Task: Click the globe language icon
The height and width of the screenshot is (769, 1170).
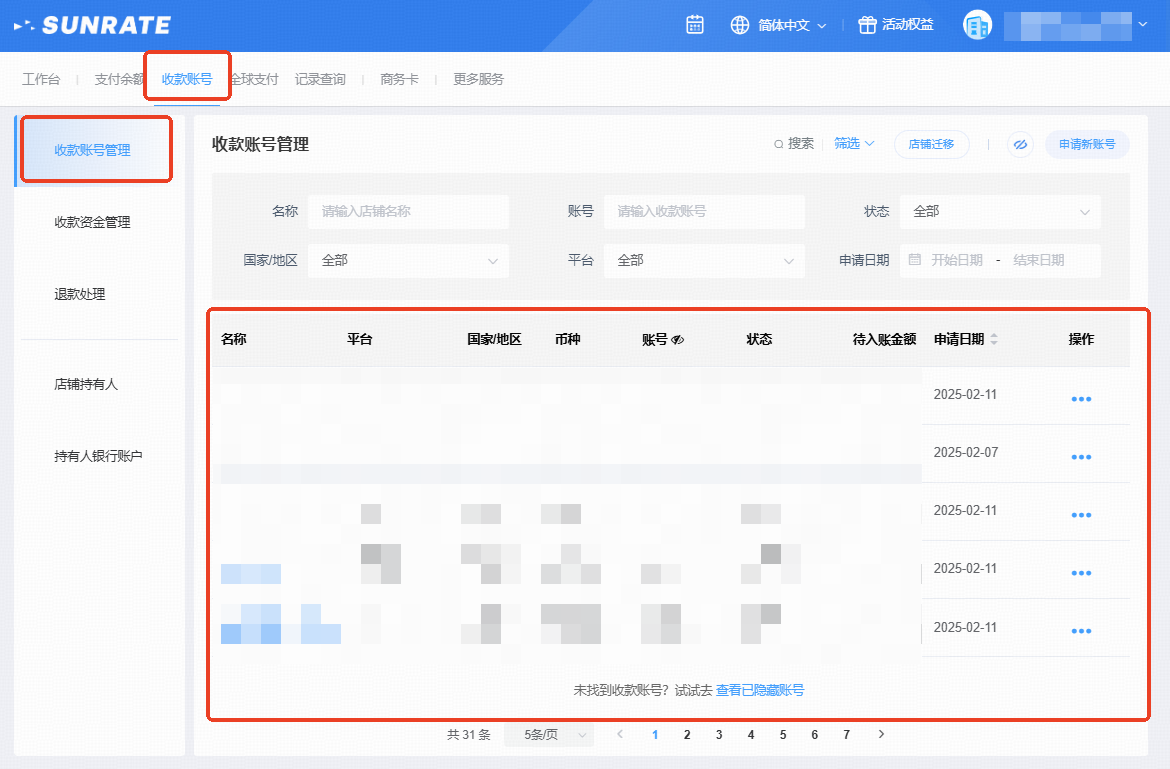Action: click(740, 25)
